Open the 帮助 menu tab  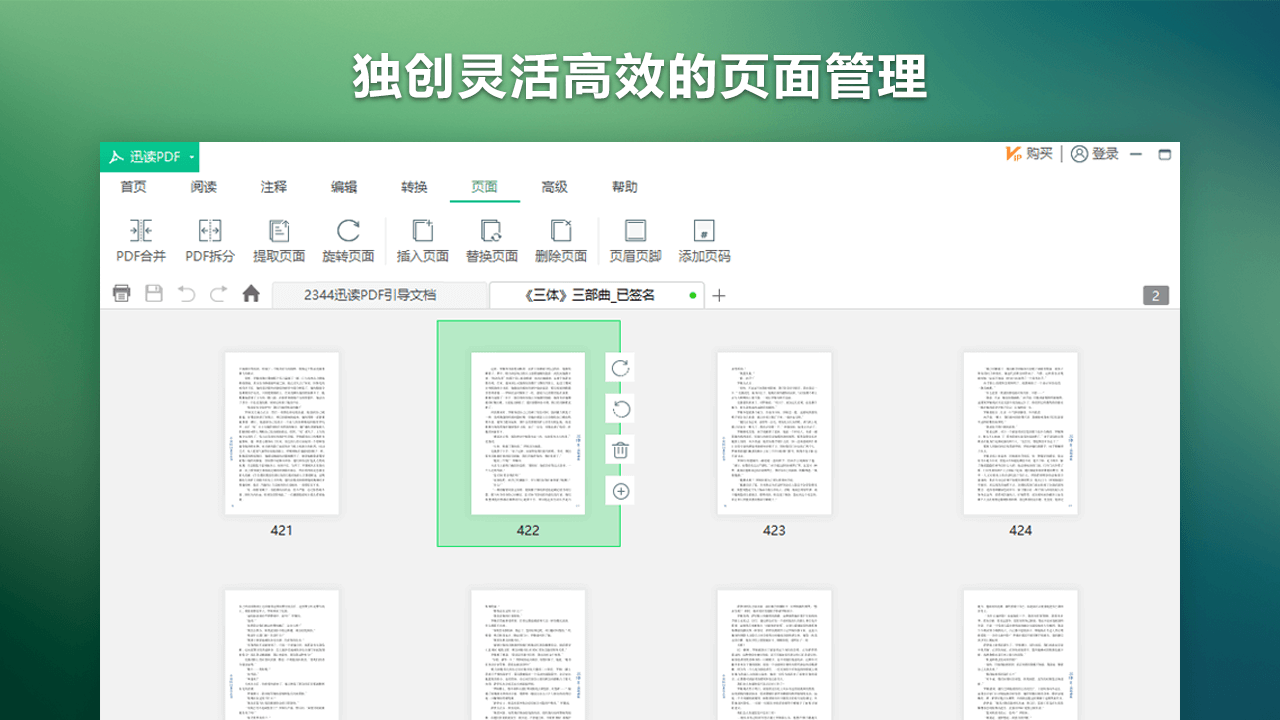624,187
